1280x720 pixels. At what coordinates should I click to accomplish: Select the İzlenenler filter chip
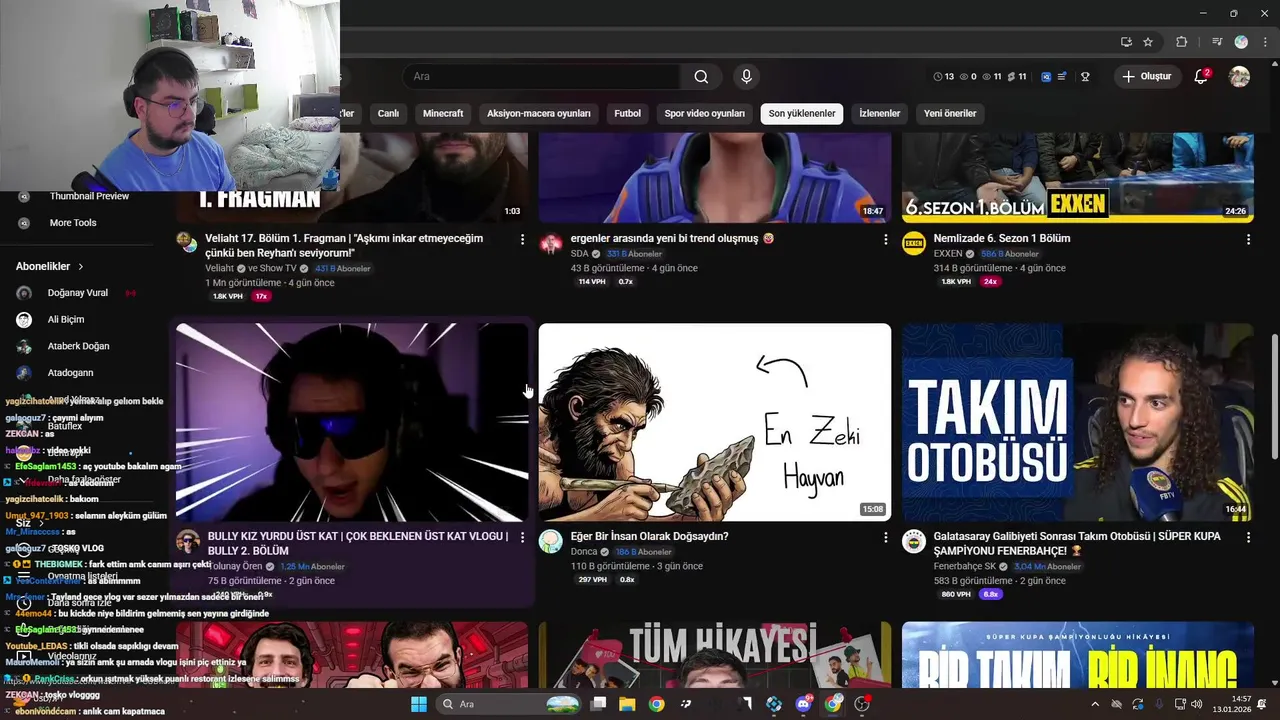(x=880, y=113)
